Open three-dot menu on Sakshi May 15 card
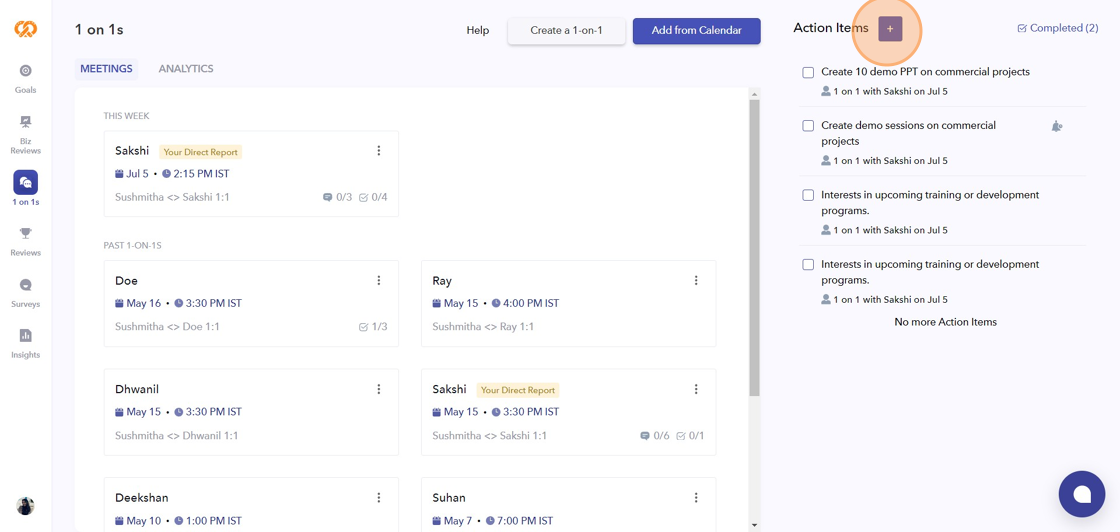Viewport: 1120px width, 532px height. tap(696, 389)
